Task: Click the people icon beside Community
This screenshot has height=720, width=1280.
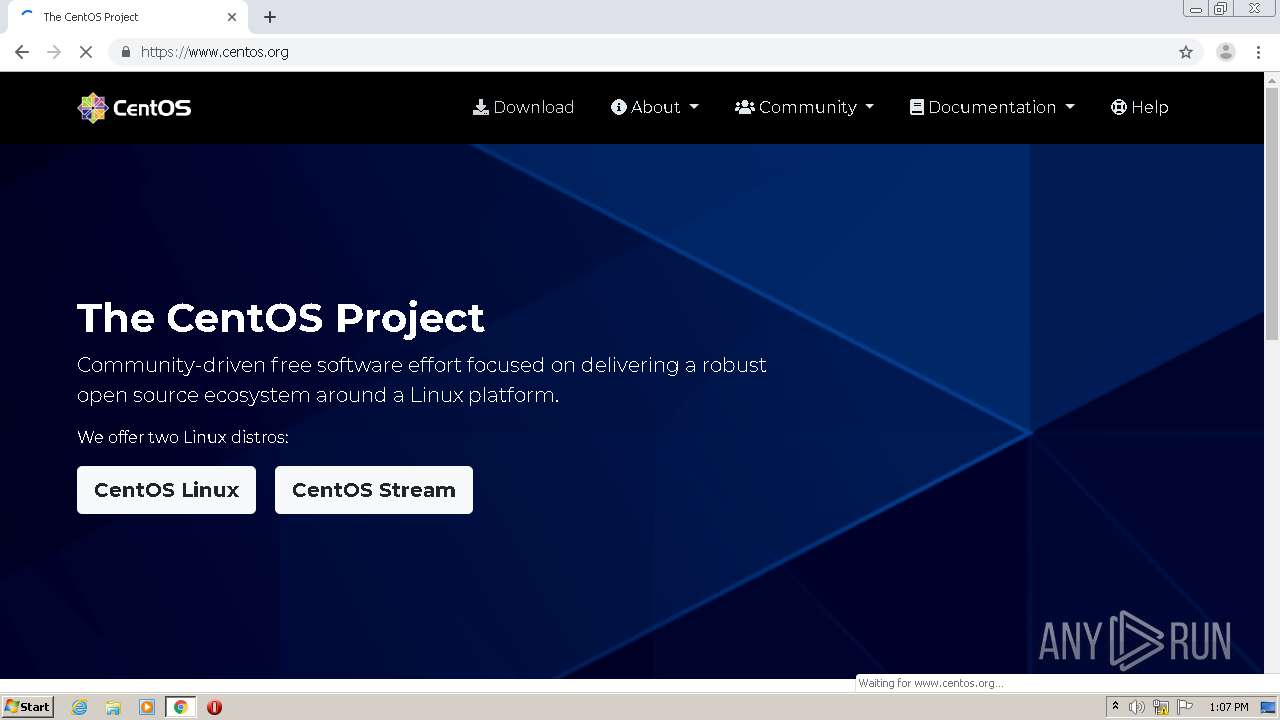Action: (x=744, y=107)
